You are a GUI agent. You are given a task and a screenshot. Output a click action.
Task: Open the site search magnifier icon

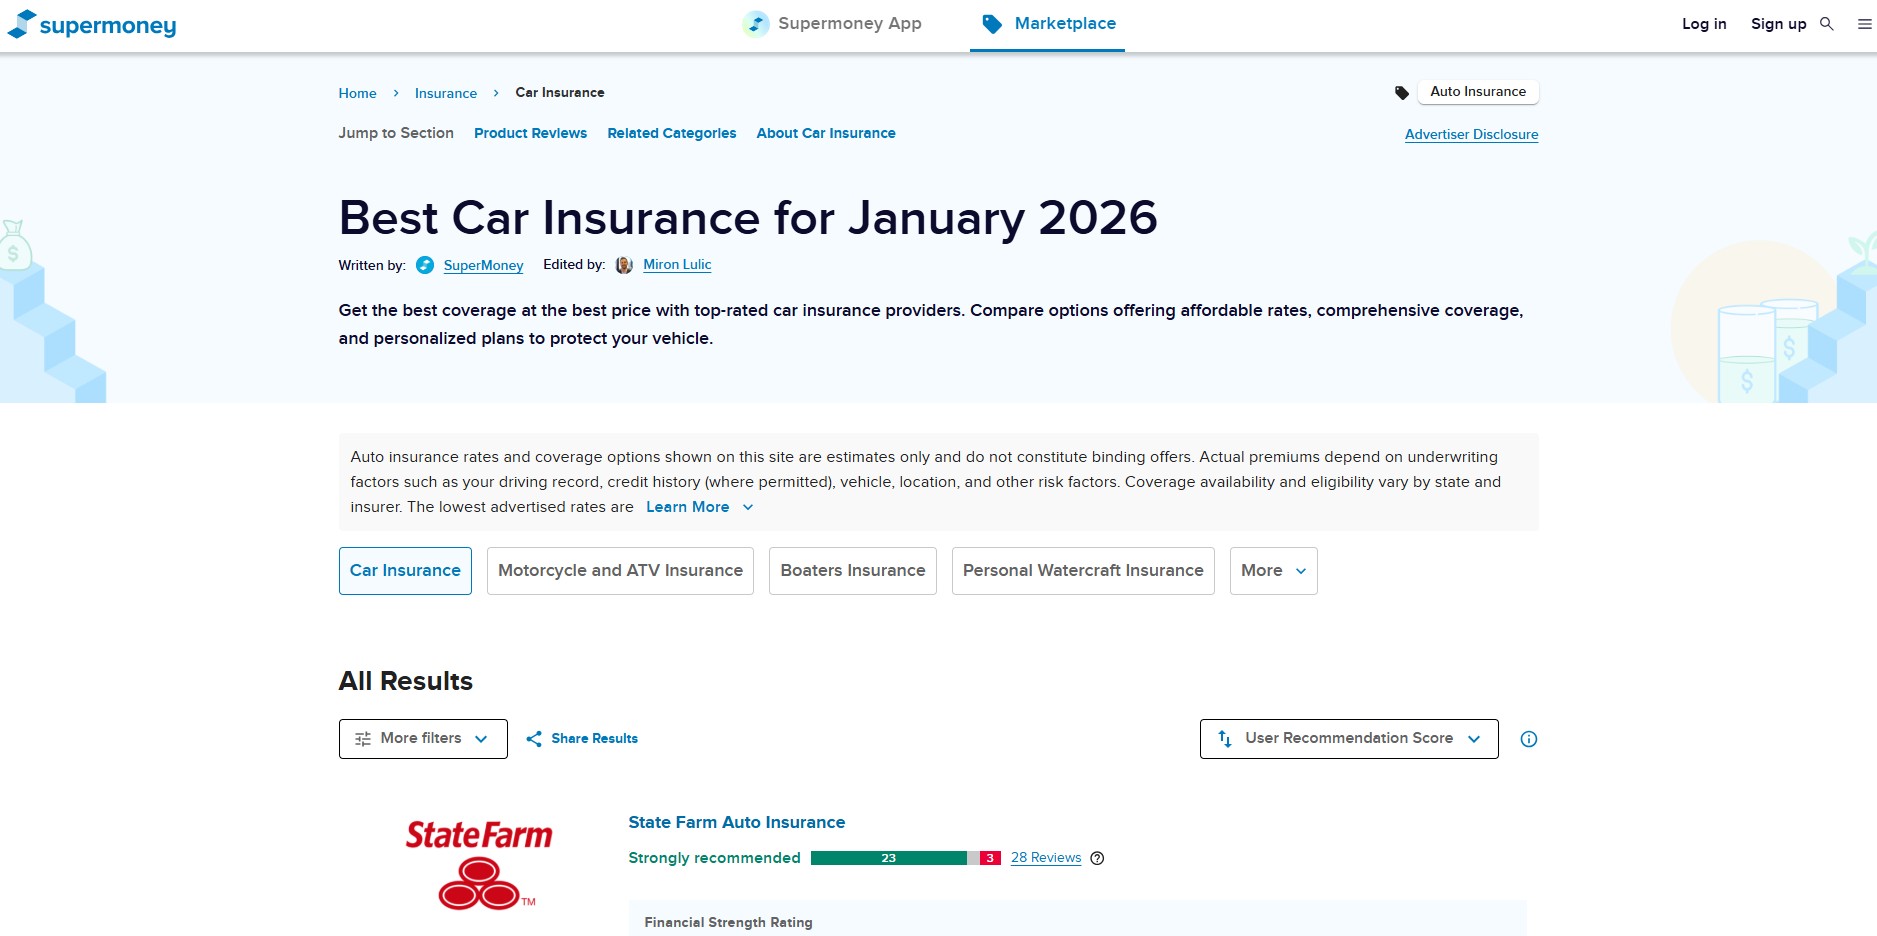coord(1827,24)
